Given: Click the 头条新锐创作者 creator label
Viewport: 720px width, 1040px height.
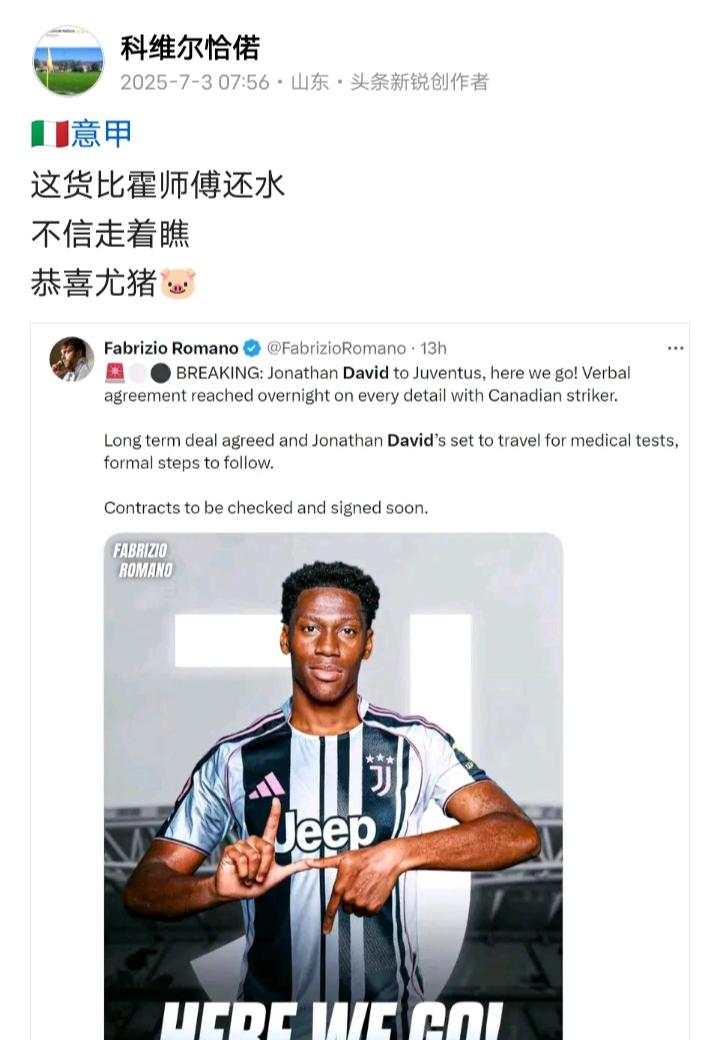Looking at the screenshot, I should click(x=420, y=82).
